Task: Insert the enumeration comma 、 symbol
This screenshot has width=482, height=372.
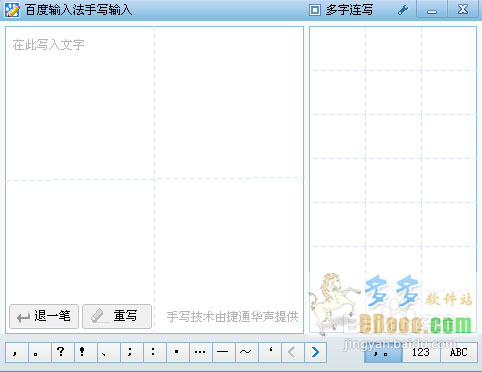Action: (x=108, y=352)
